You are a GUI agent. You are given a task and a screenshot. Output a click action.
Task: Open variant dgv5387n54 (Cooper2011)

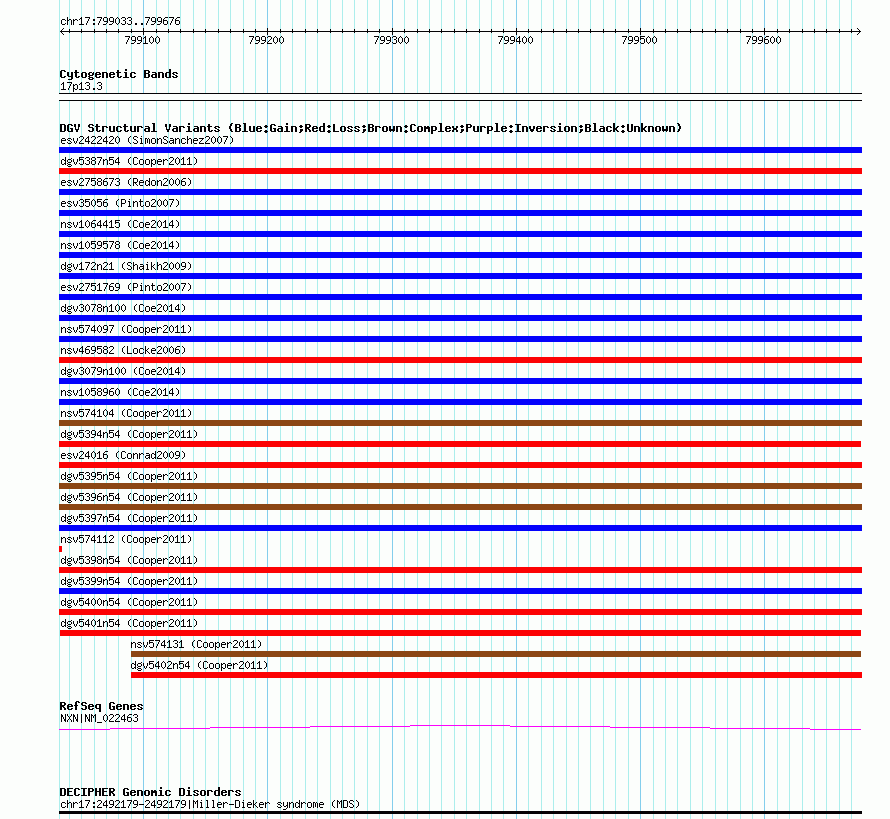click(129, 161)
